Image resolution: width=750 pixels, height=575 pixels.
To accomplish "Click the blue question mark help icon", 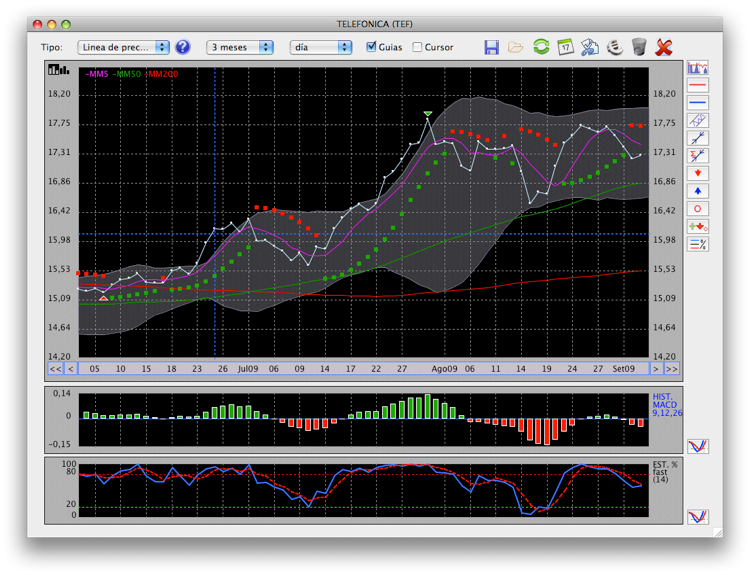I will [183, 47].
